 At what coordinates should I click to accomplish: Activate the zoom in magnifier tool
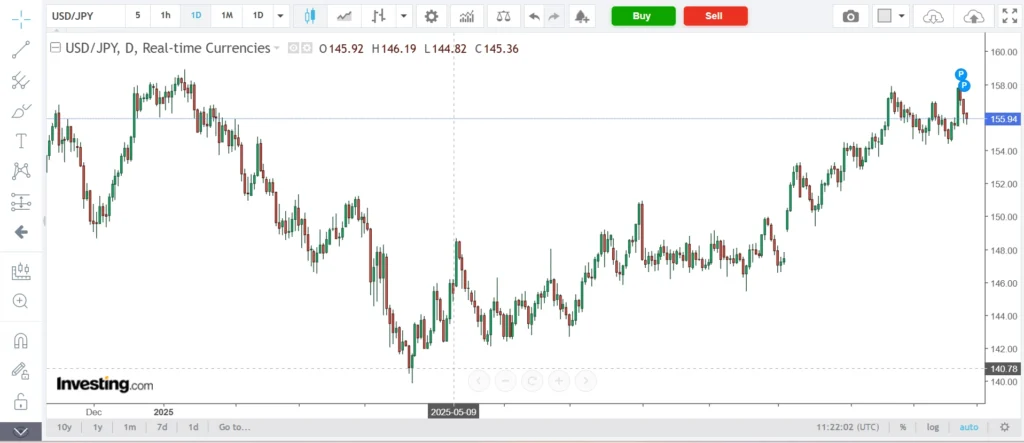[21, 301]
